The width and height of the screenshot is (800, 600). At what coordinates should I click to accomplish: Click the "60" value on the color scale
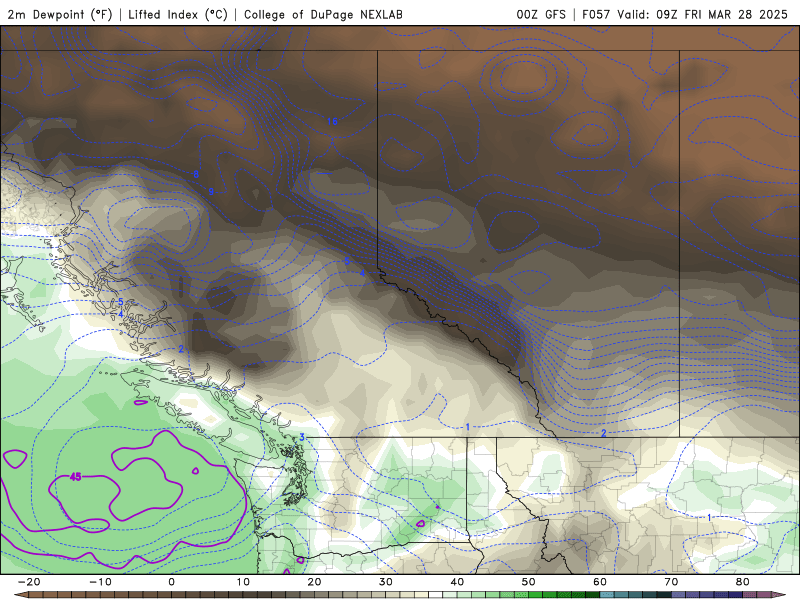pyautogui.click(x=600, y=582)
